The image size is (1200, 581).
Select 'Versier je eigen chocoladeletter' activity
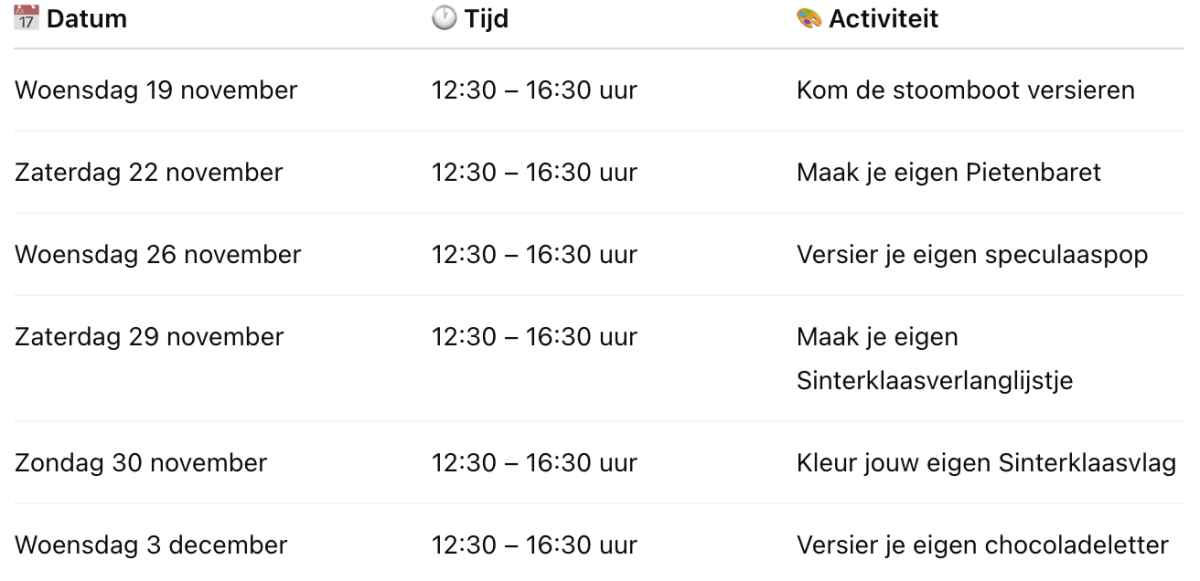982,545
